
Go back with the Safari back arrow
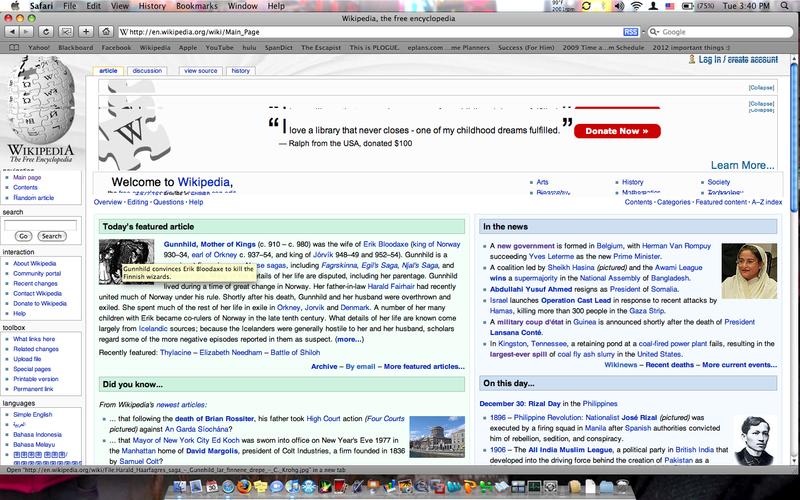(12, 32)
